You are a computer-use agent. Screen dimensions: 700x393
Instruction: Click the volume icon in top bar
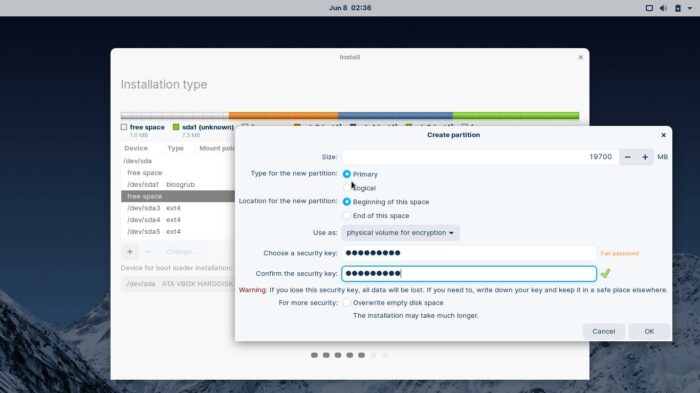point(663,8)
